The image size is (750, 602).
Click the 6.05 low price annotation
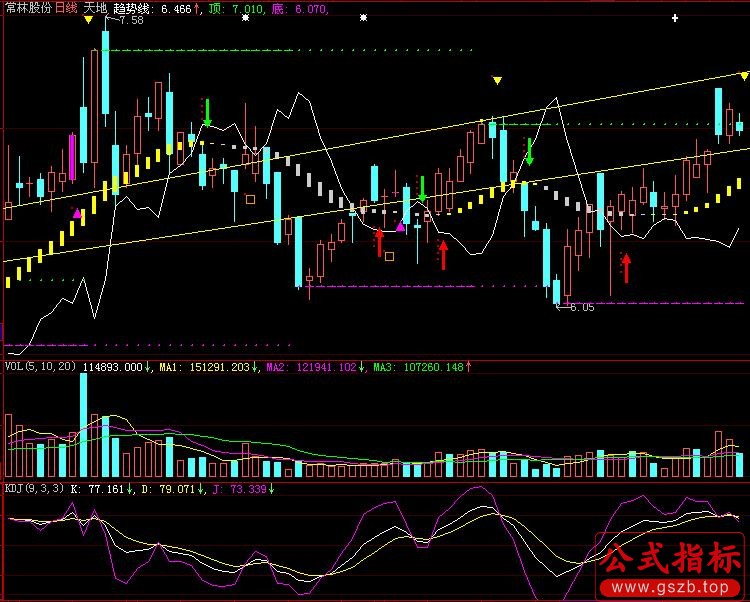point(580,307)
